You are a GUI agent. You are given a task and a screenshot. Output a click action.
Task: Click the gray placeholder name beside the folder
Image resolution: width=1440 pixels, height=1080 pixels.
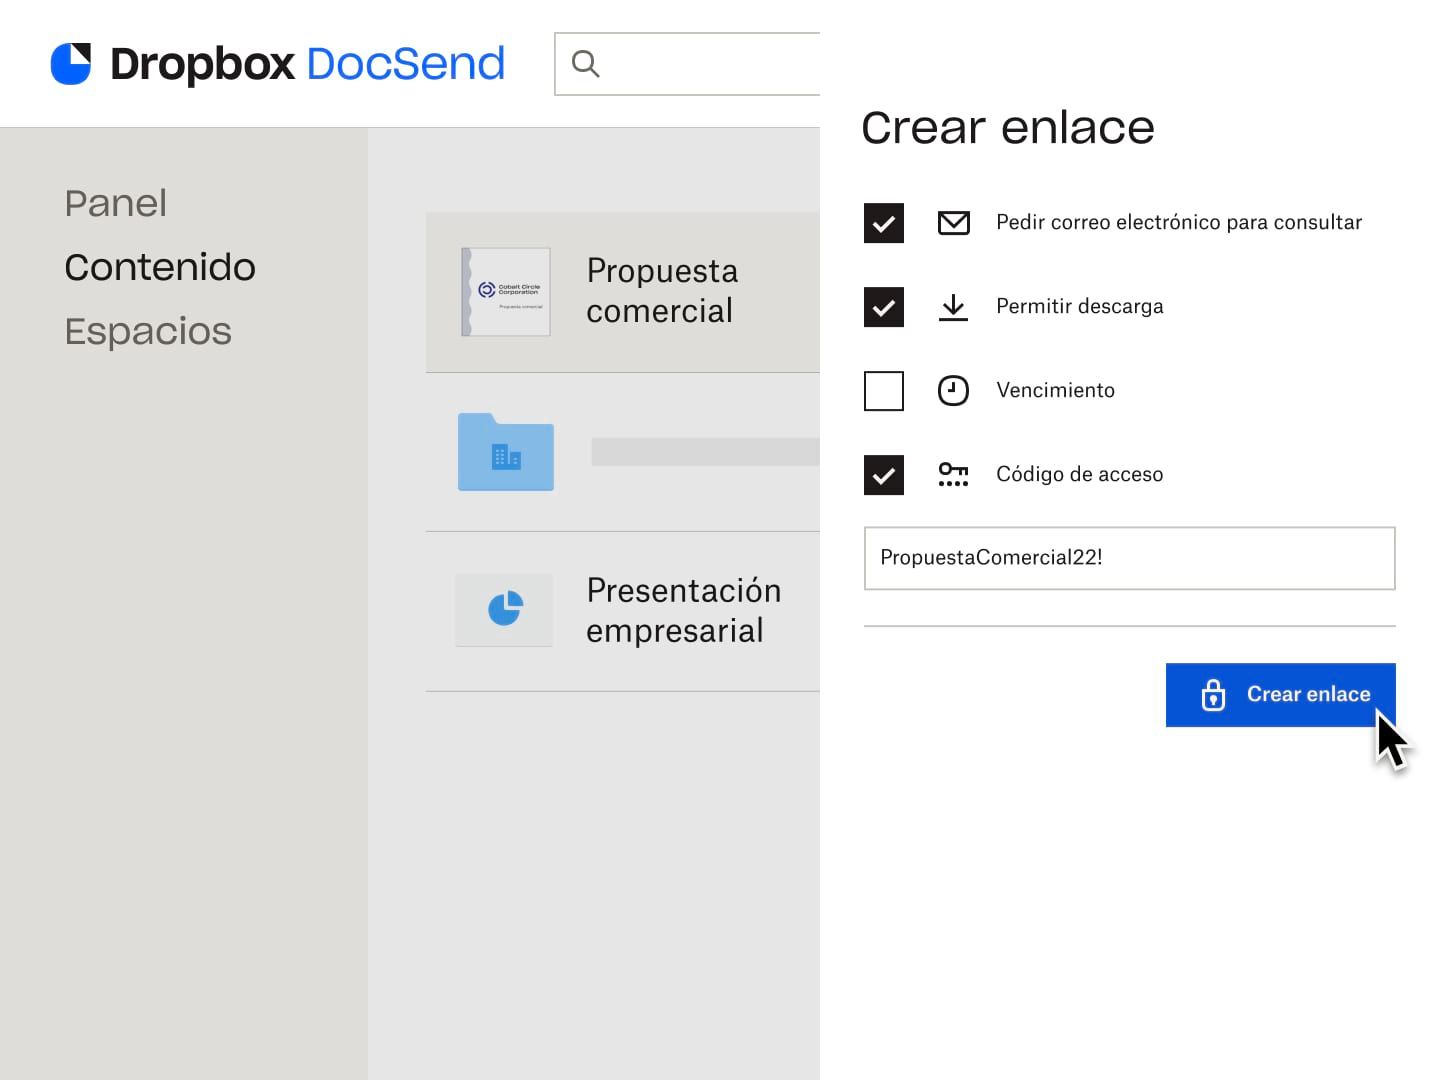coord(705,452)
